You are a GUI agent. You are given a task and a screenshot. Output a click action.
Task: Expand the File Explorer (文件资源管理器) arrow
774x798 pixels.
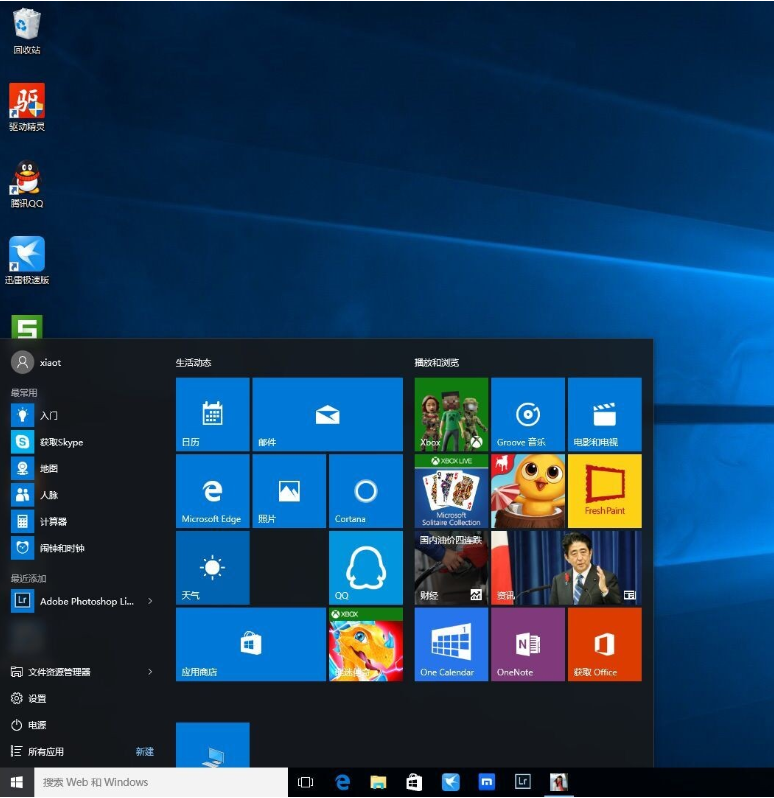[150, 672]
